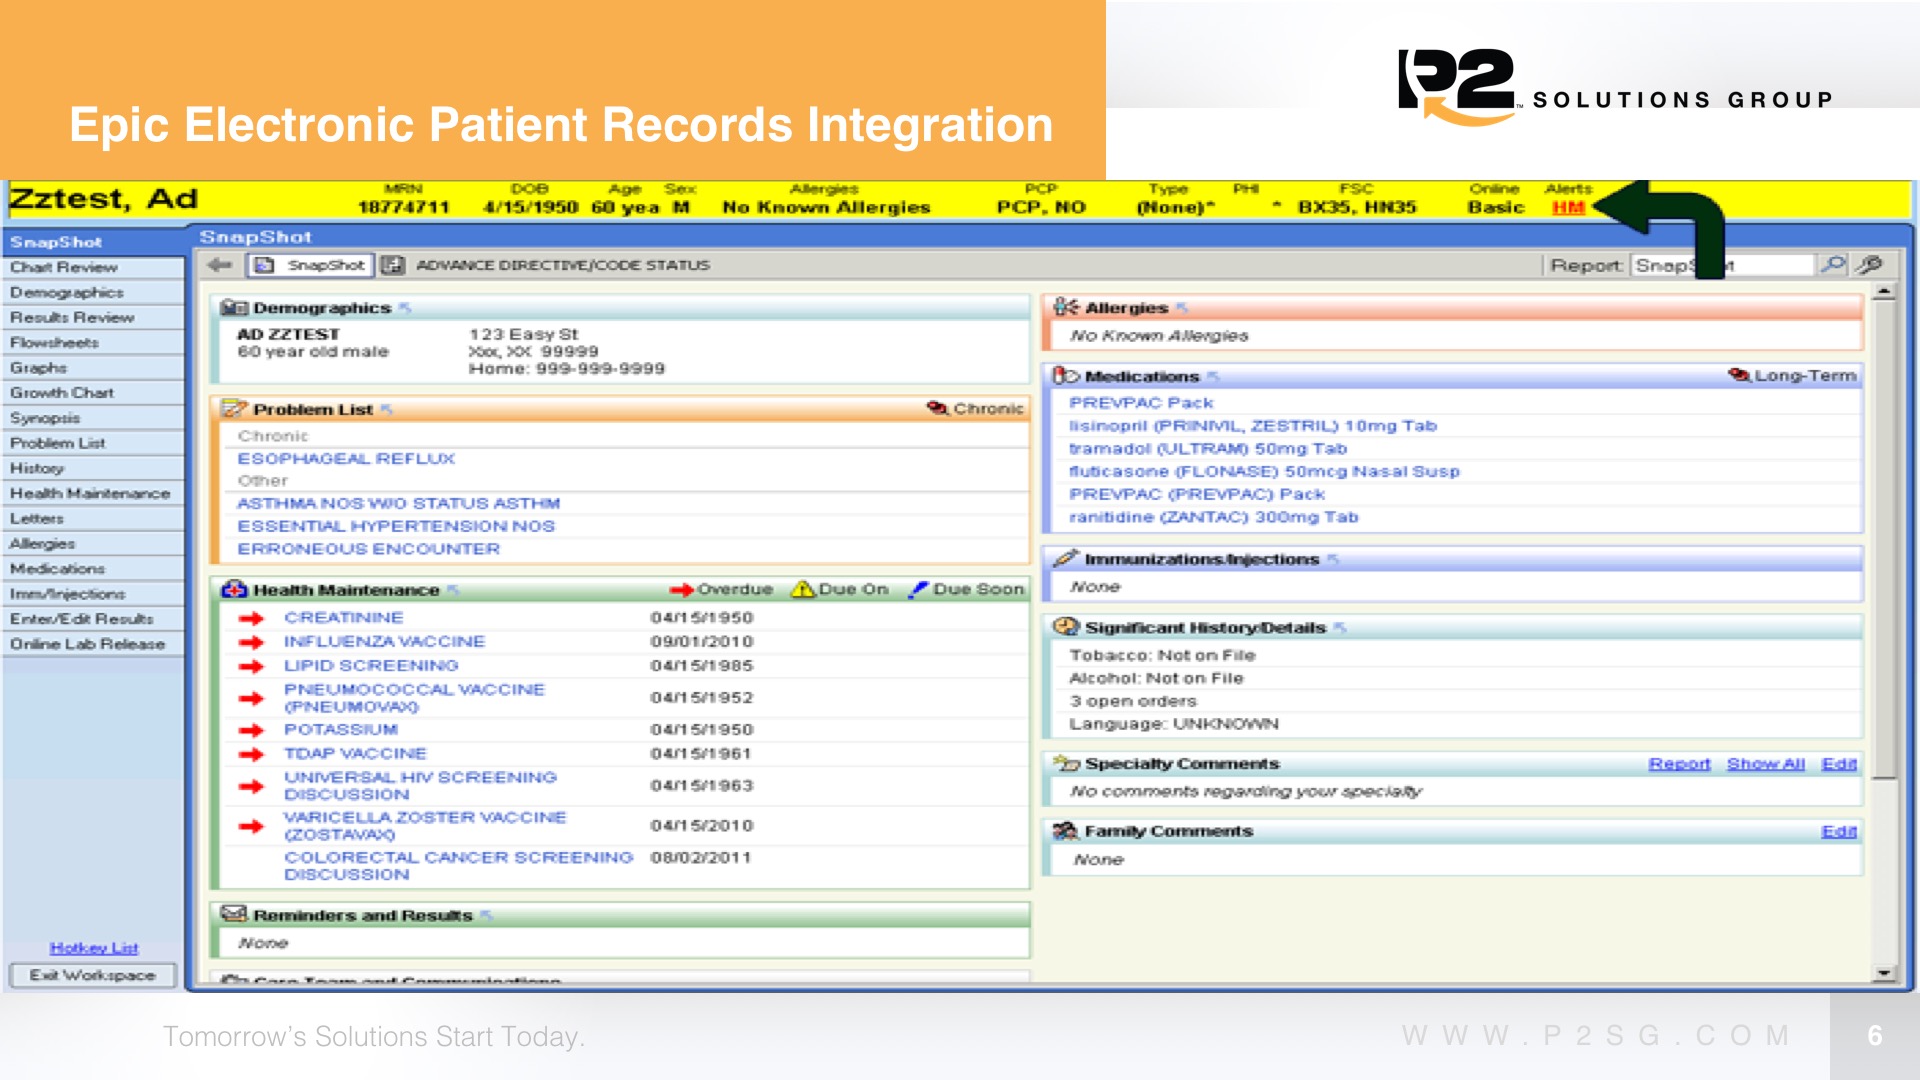Image resolution: width=1920 pixels, height=1080 pixels.
Task: Click the back arrow in SnapShot toolbar
Action: [219, 265]
